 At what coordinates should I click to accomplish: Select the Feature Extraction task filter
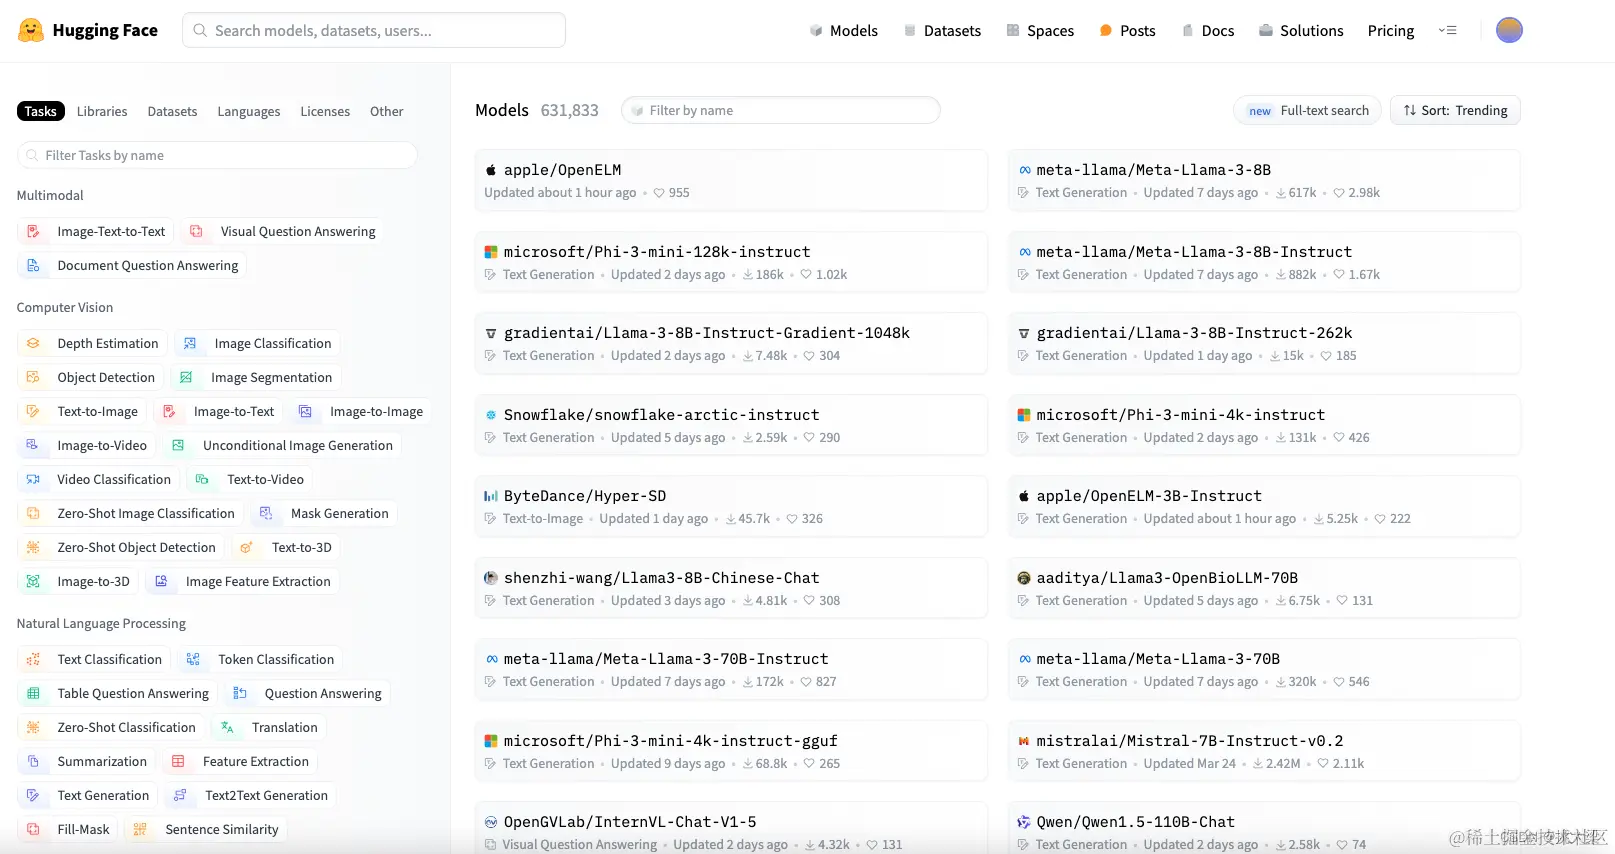click(x=241, y=761)
